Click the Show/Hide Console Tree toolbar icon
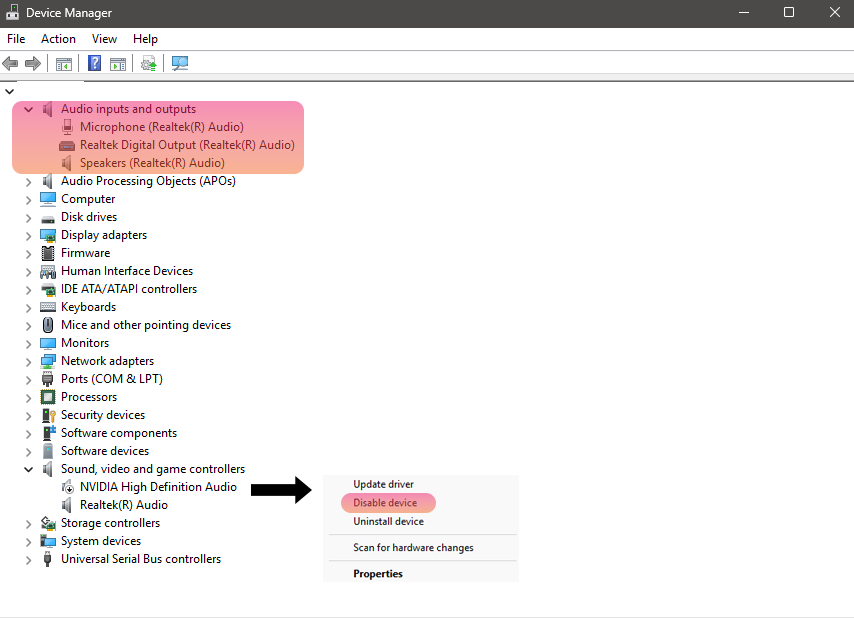This screenshot has width=854, height=619. click(x=64, y=64)
